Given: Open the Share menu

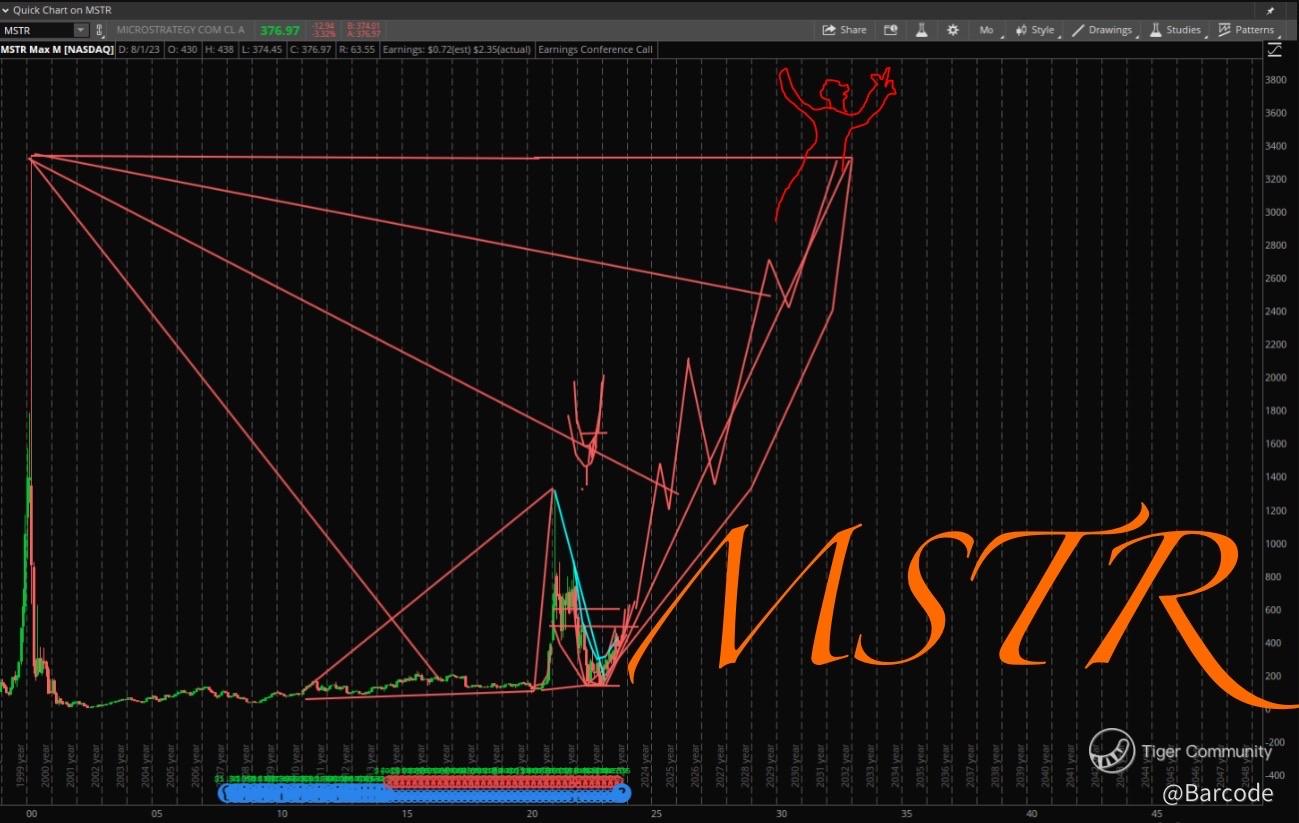Looking at the screenshot, I should (844, 30).
